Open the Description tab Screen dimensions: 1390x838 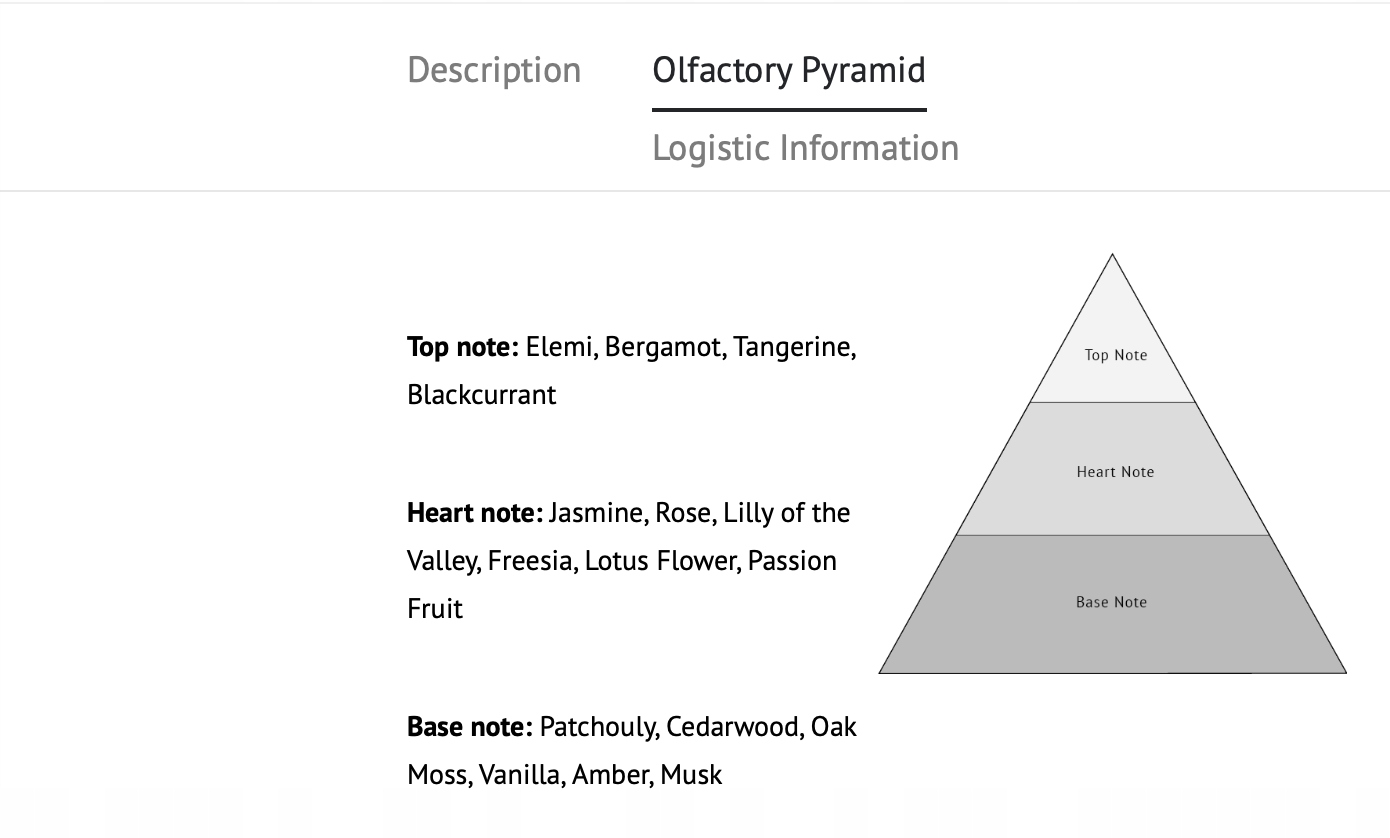pyautogui.click(x=494, y=70)
